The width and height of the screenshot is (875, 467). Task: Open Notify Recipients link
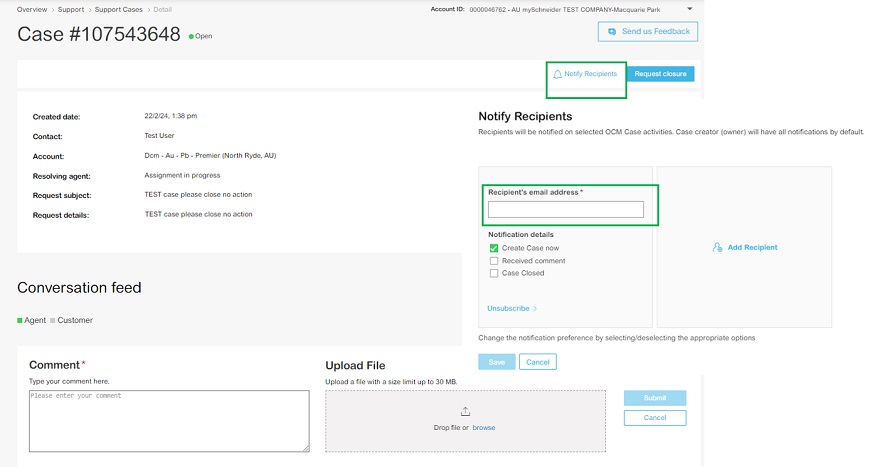tap(590, 74)
